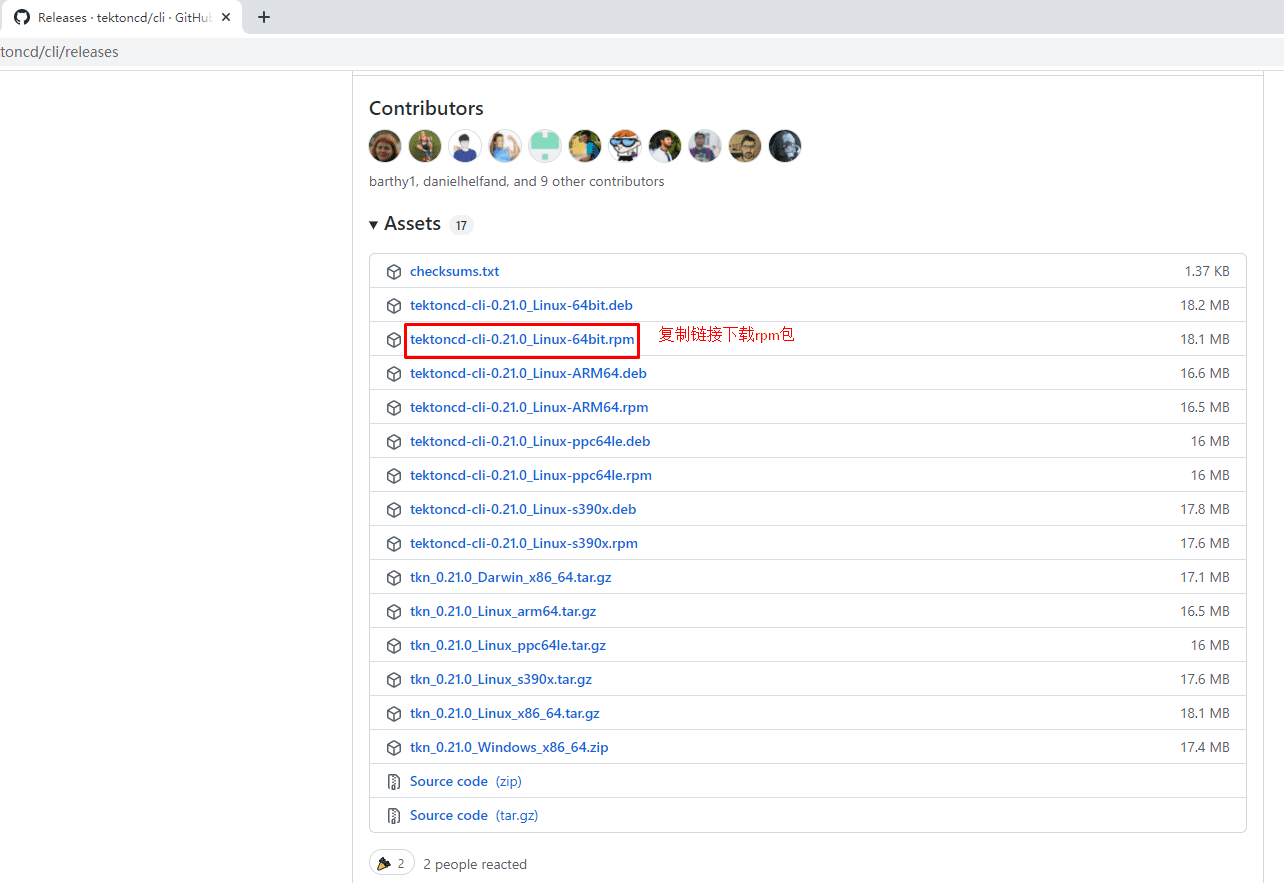1284x883 pixels.
Task: Collapse the Assets section
Action: (x=405, y=224)
